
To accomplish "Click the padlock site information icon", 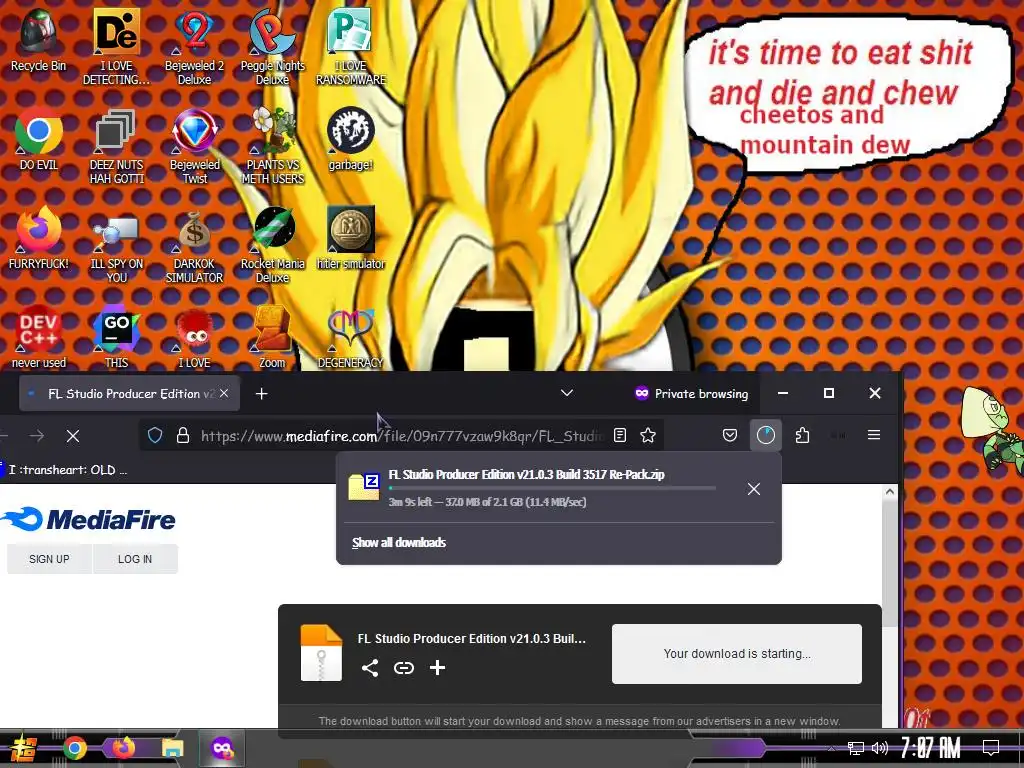I will coord(183,436).
